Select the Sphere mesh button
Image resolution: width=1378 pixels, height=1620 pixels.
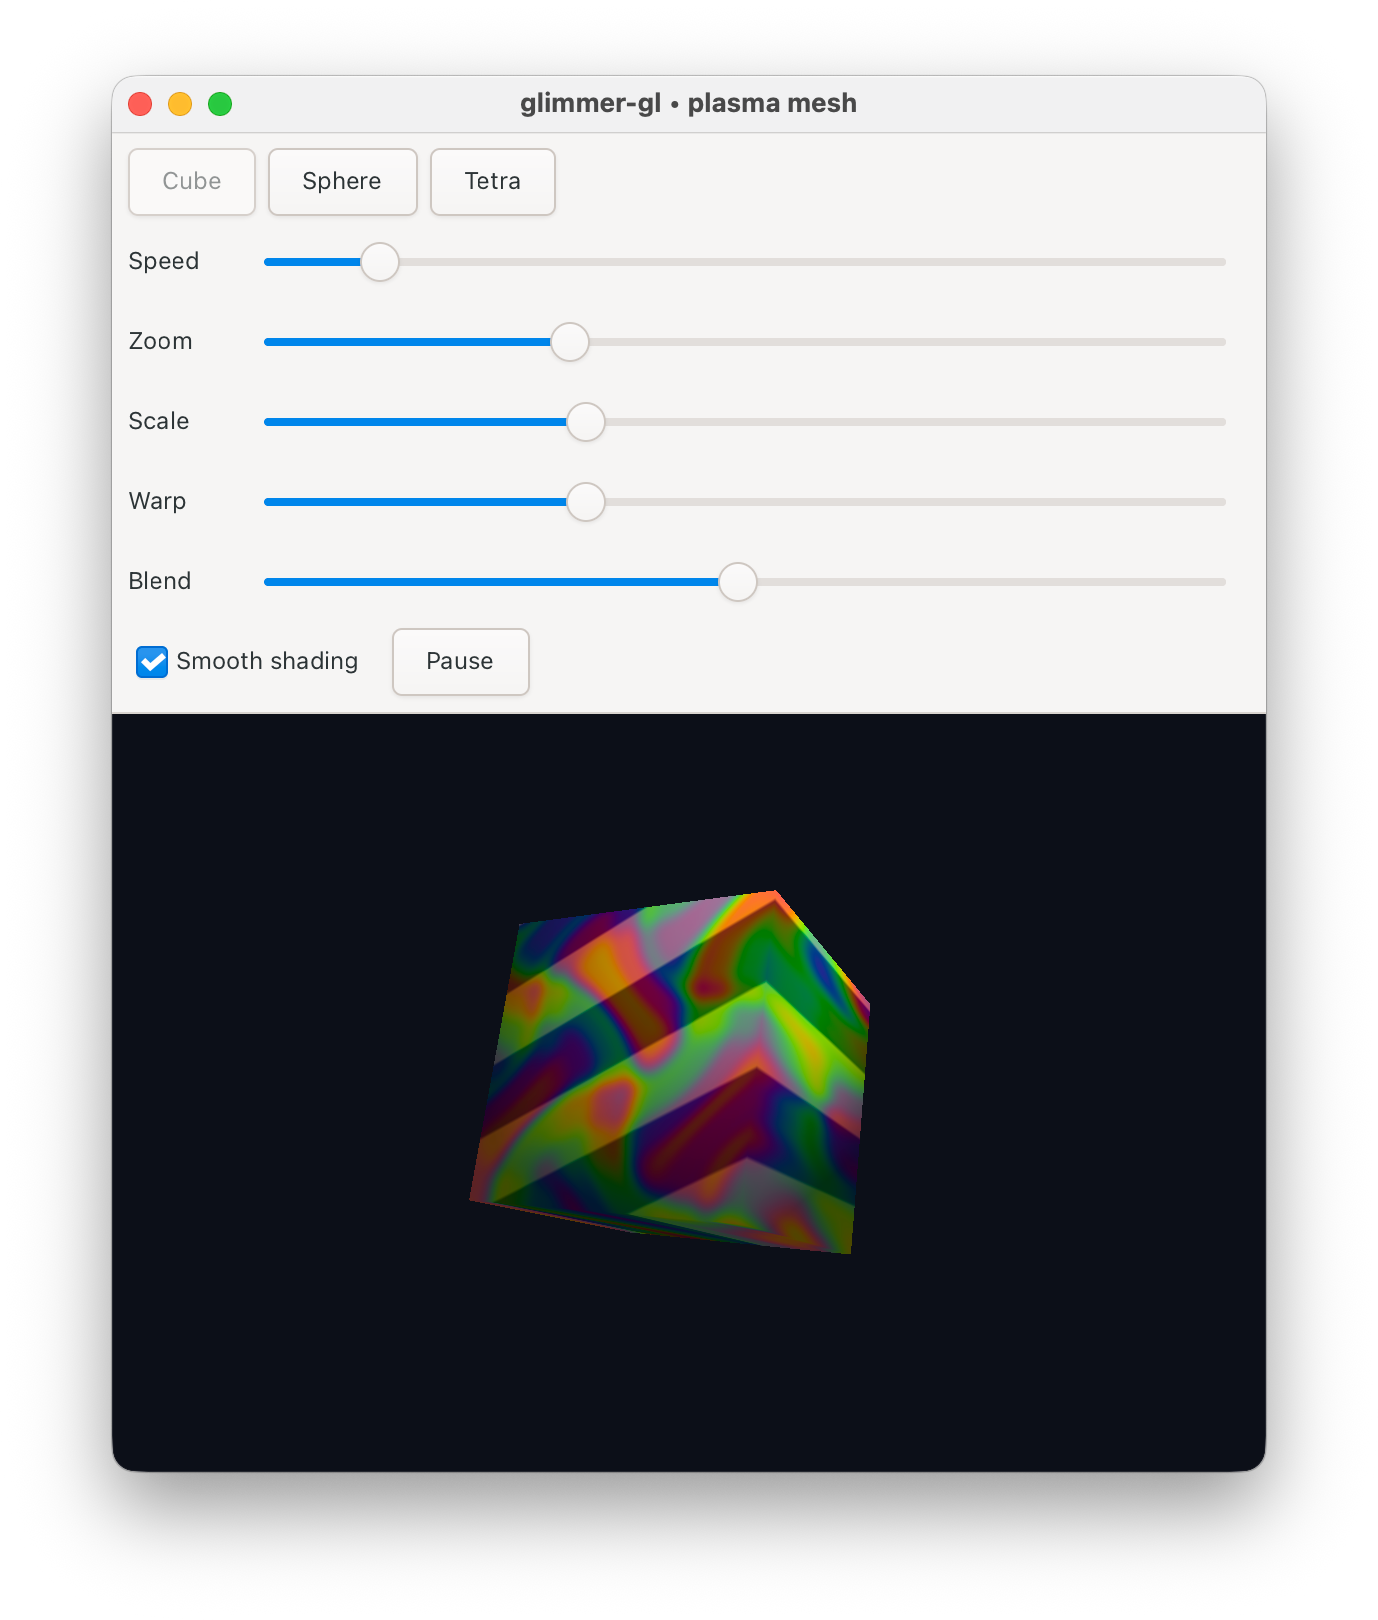click(342, 182)
